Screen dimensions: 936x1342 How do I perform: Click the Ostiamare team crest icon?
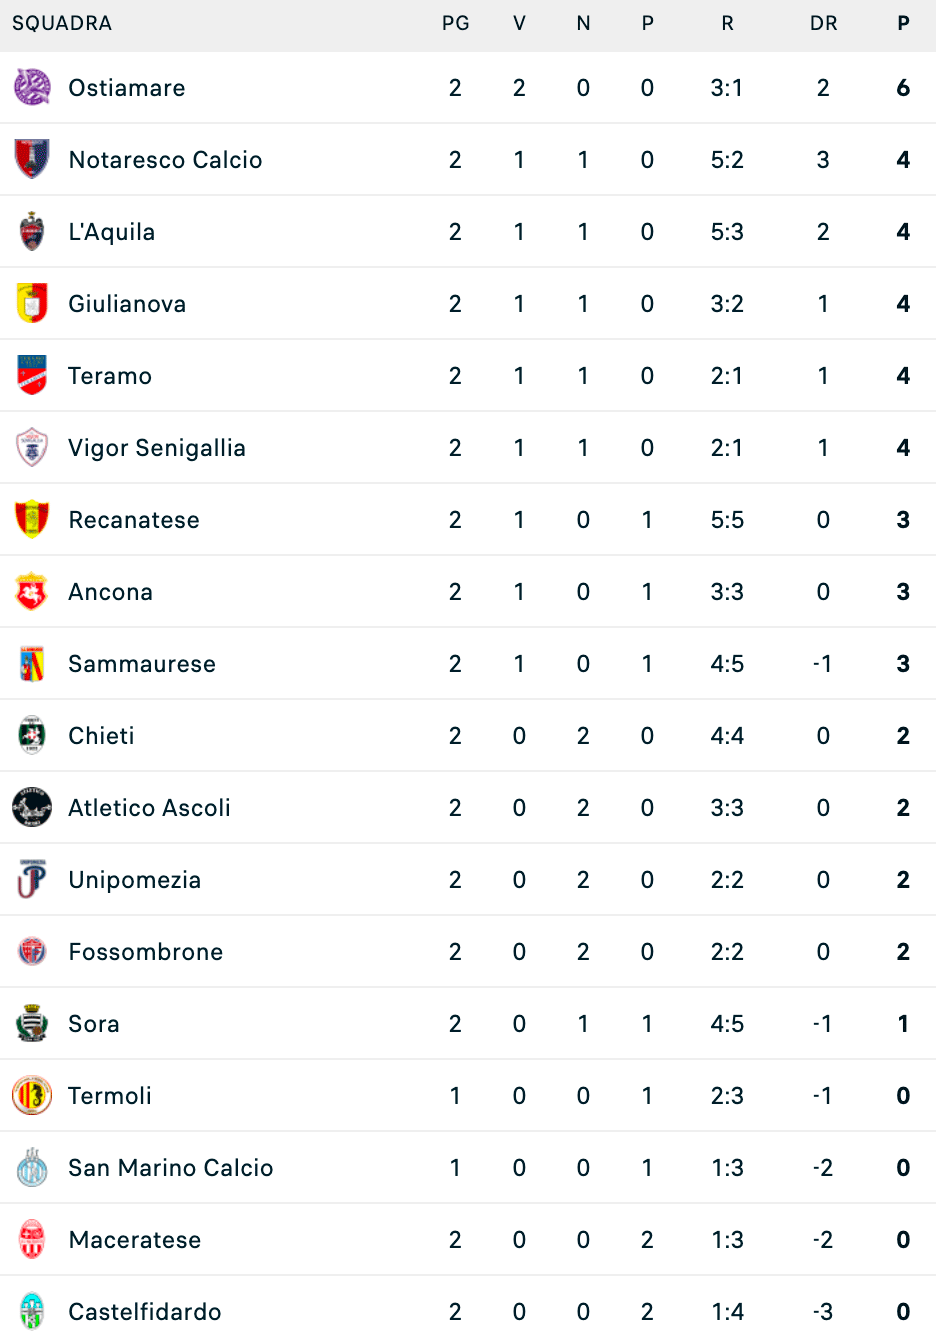click(x=32, y=87)
